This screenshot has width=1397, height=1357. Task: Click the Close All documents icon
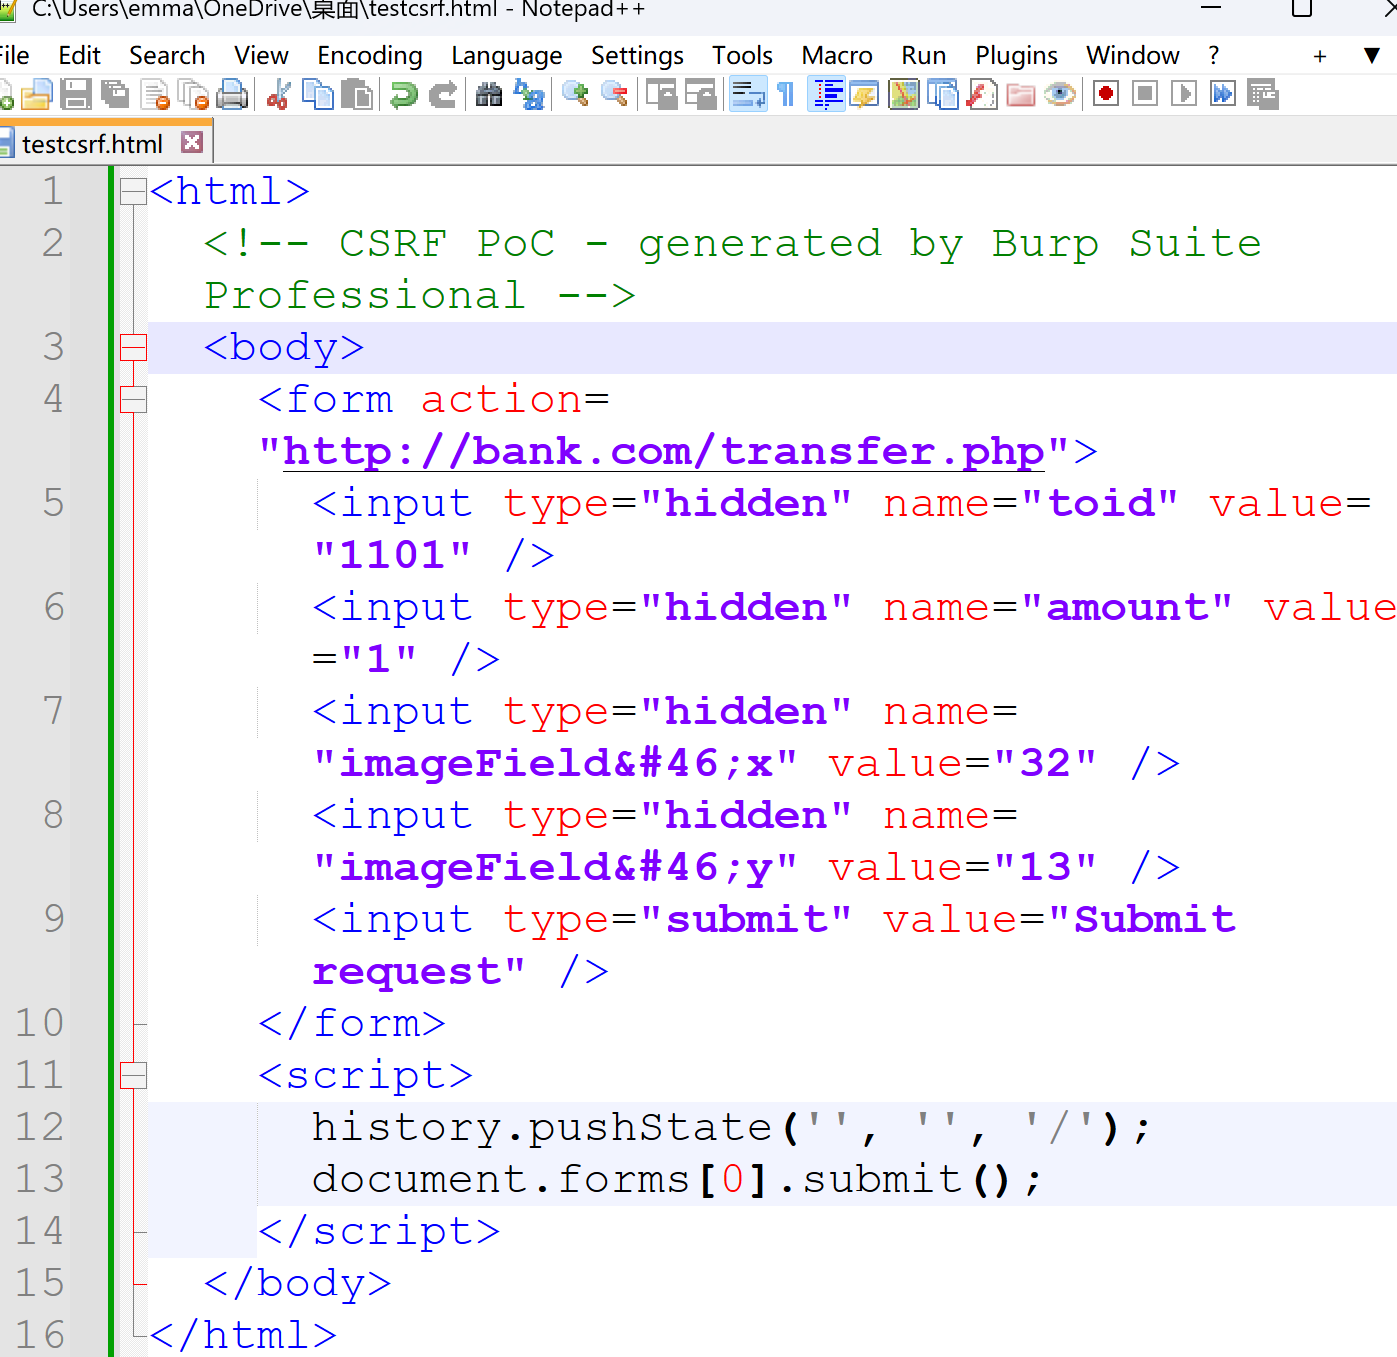194,95
